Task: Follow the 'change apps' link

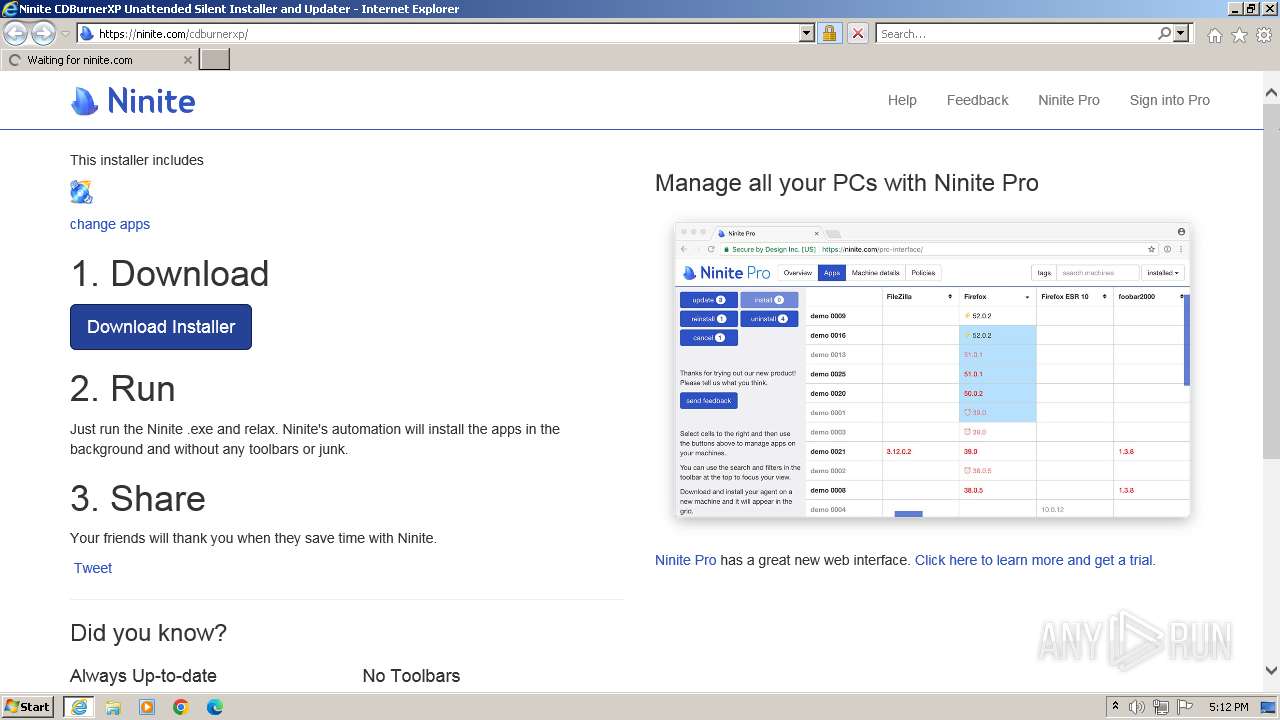Action: [x=110, y=224]
